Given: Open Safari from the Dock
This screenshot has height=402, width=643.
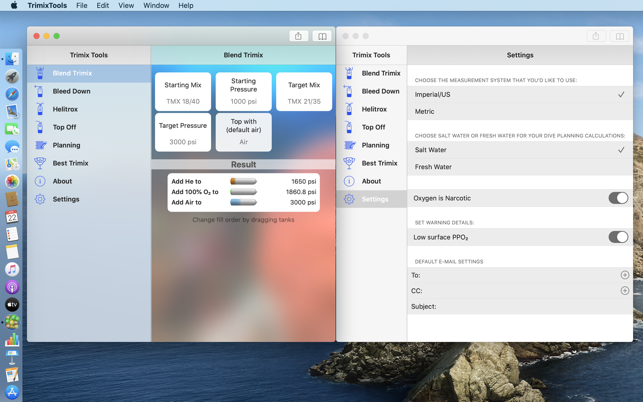Looking at the screenshot, I should tap(12, 94).
